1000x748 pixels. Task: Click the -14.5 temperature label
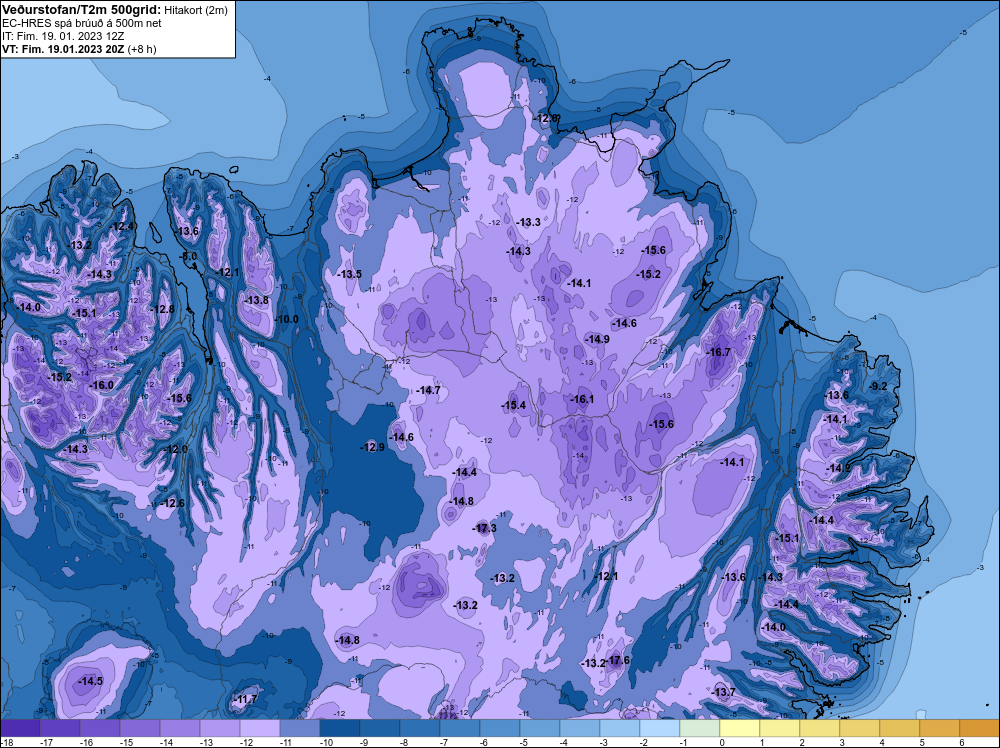point(90,681)
